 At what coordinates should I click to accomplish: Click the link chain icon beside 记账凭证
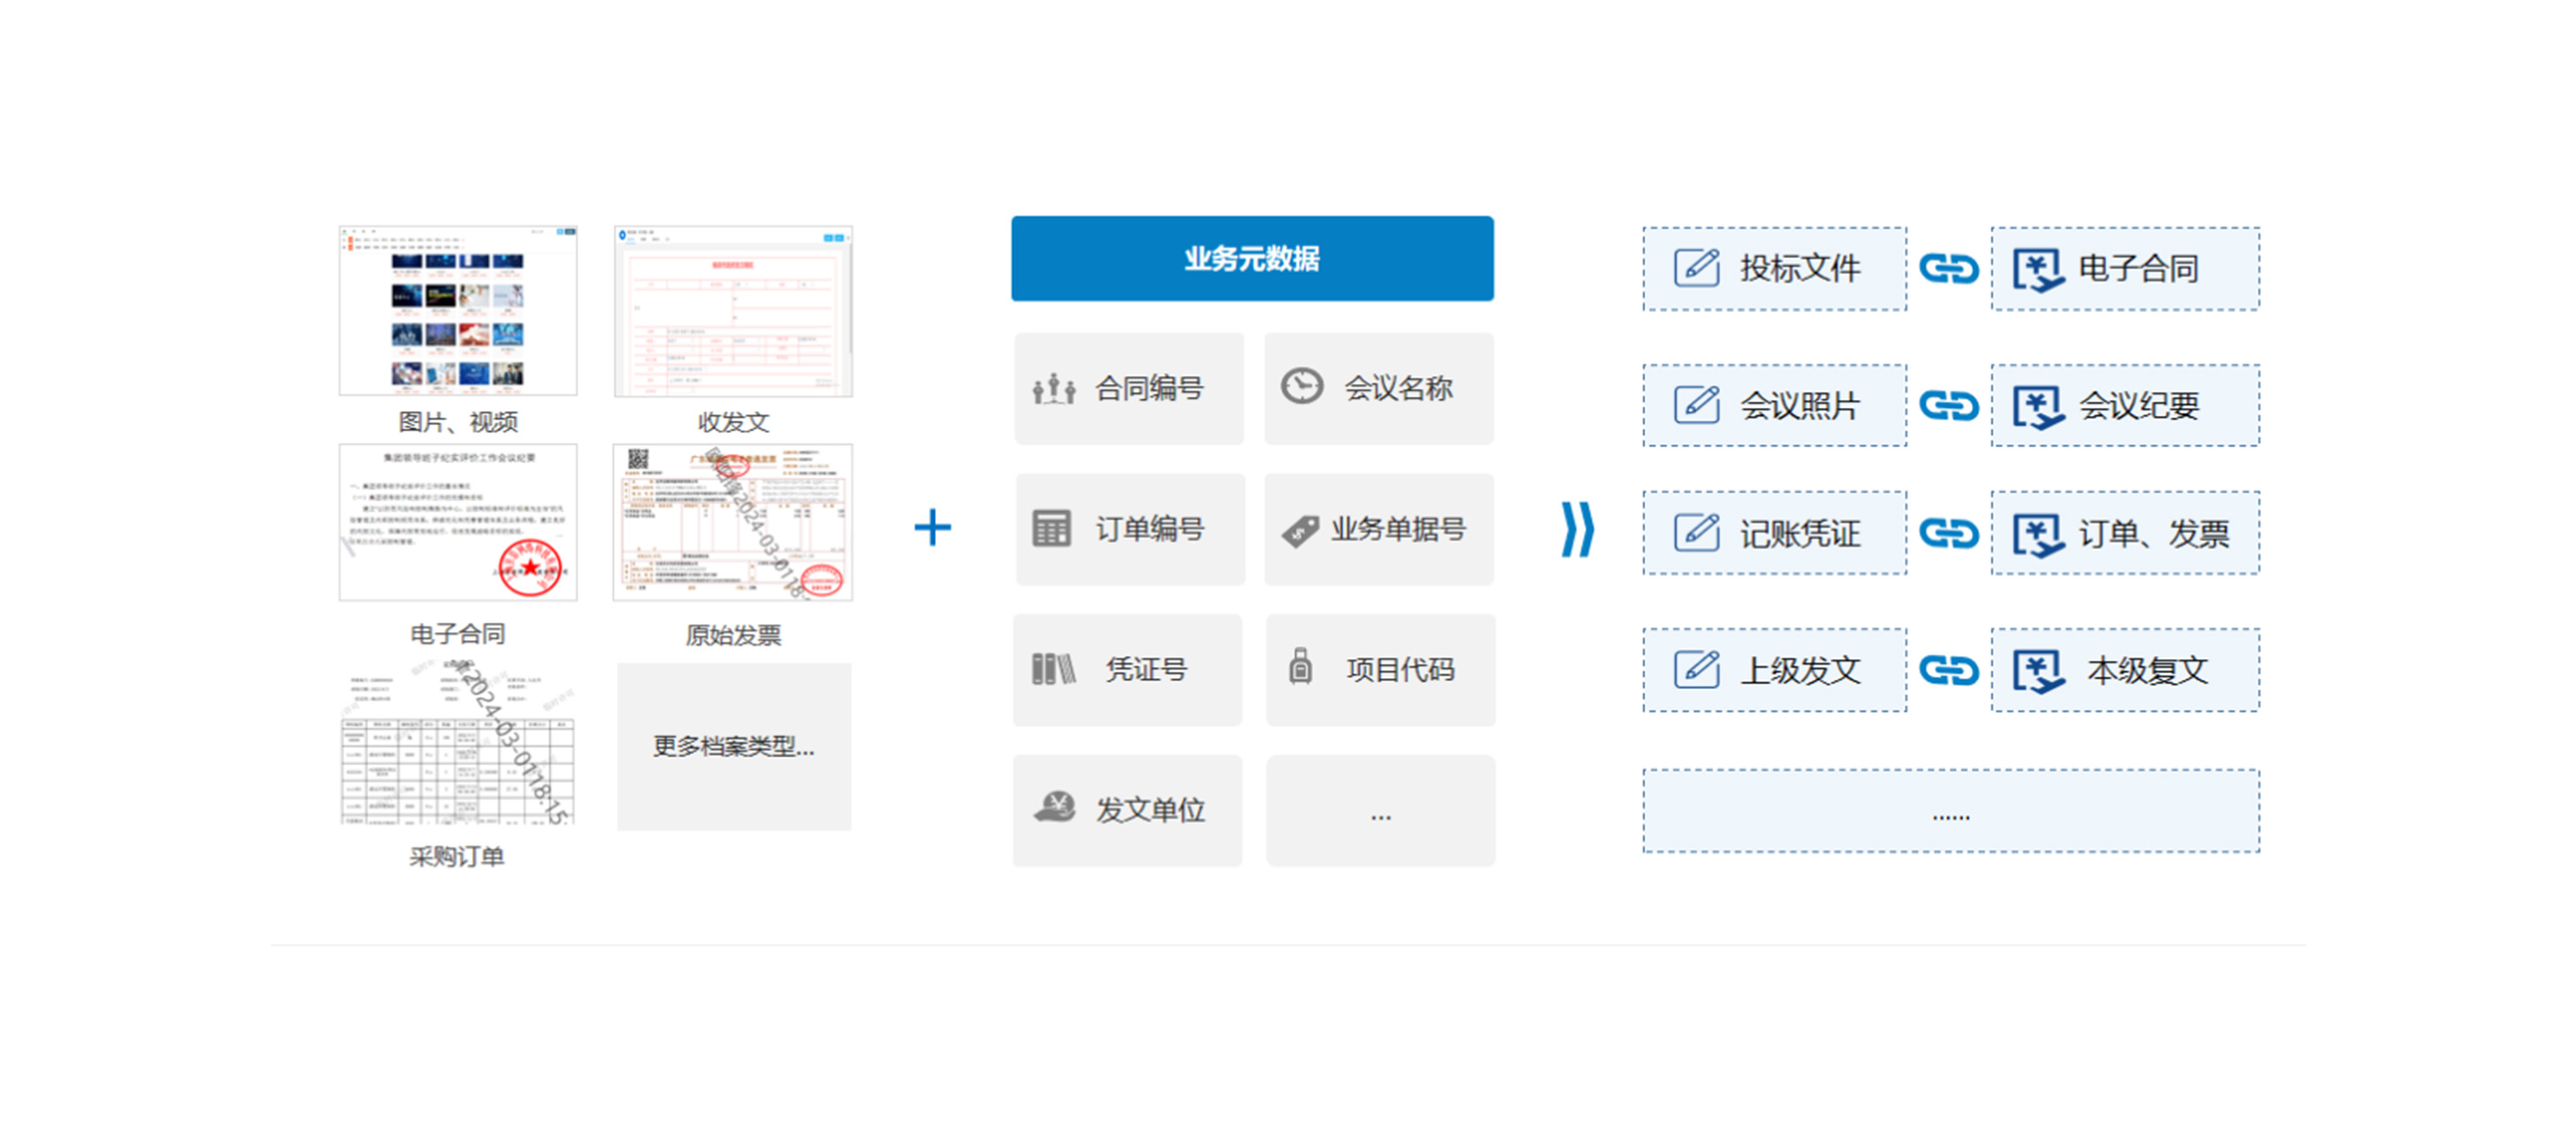click(x=1948, y=533)
